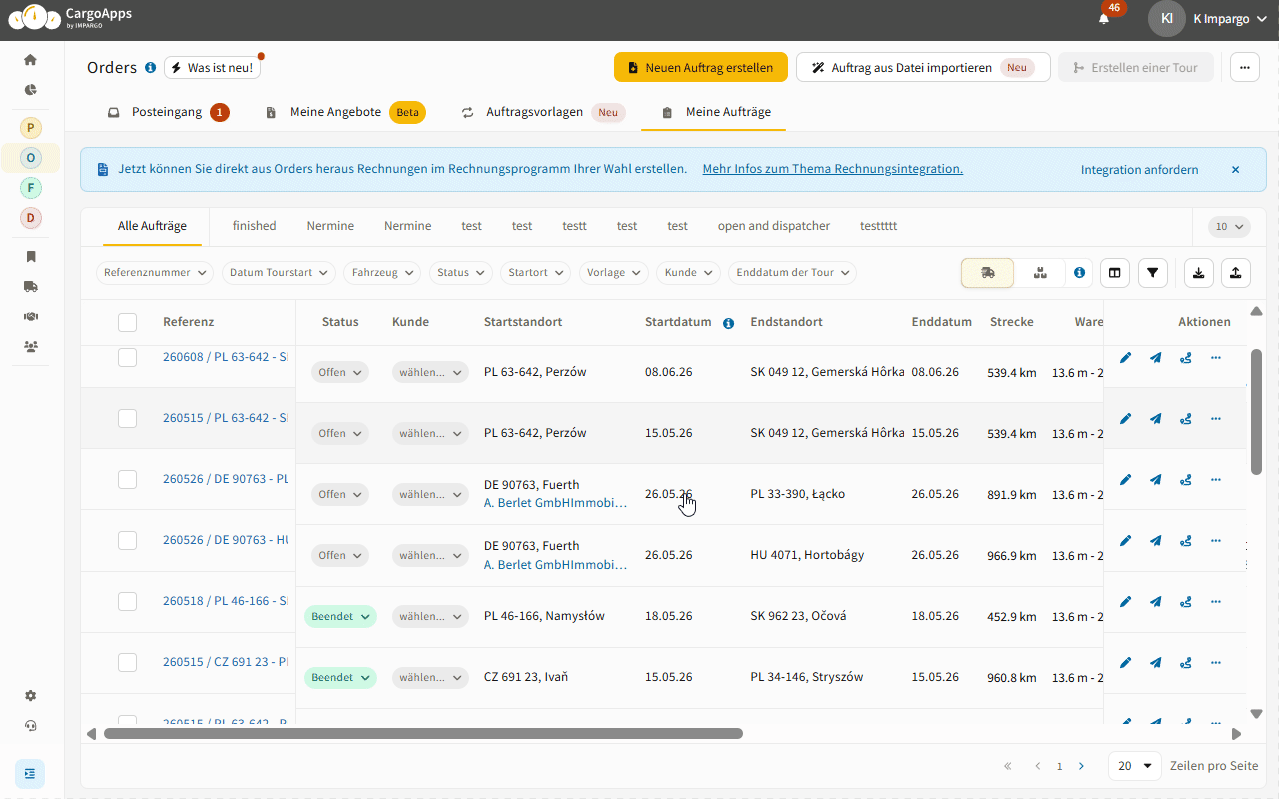Collapse the sidebar menu toggle icon

coord(30,774)
